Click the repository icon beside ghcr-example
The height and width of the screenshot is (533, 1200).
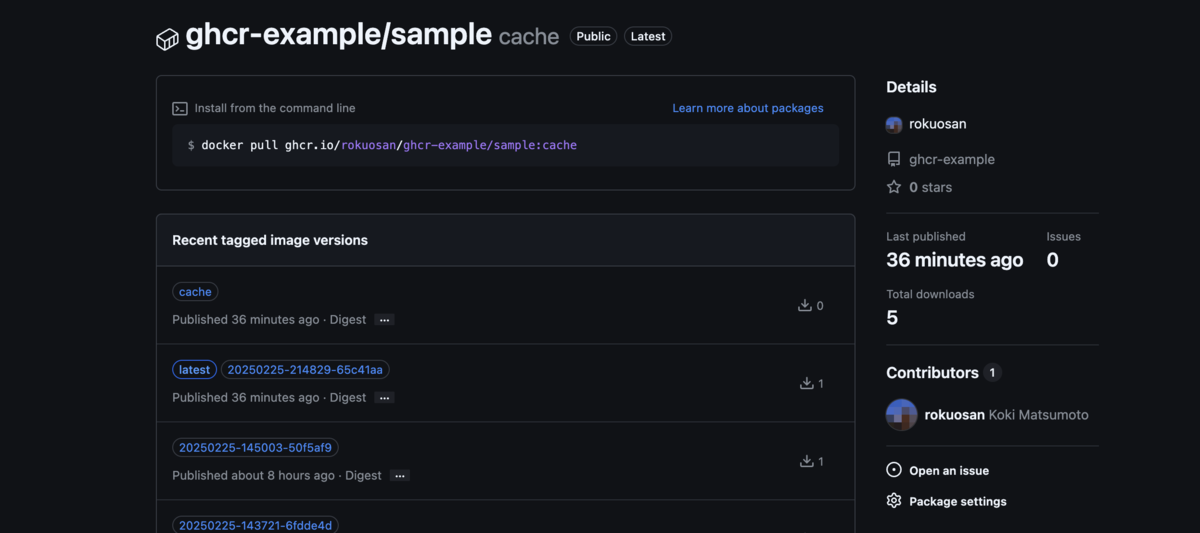(894, 159)
